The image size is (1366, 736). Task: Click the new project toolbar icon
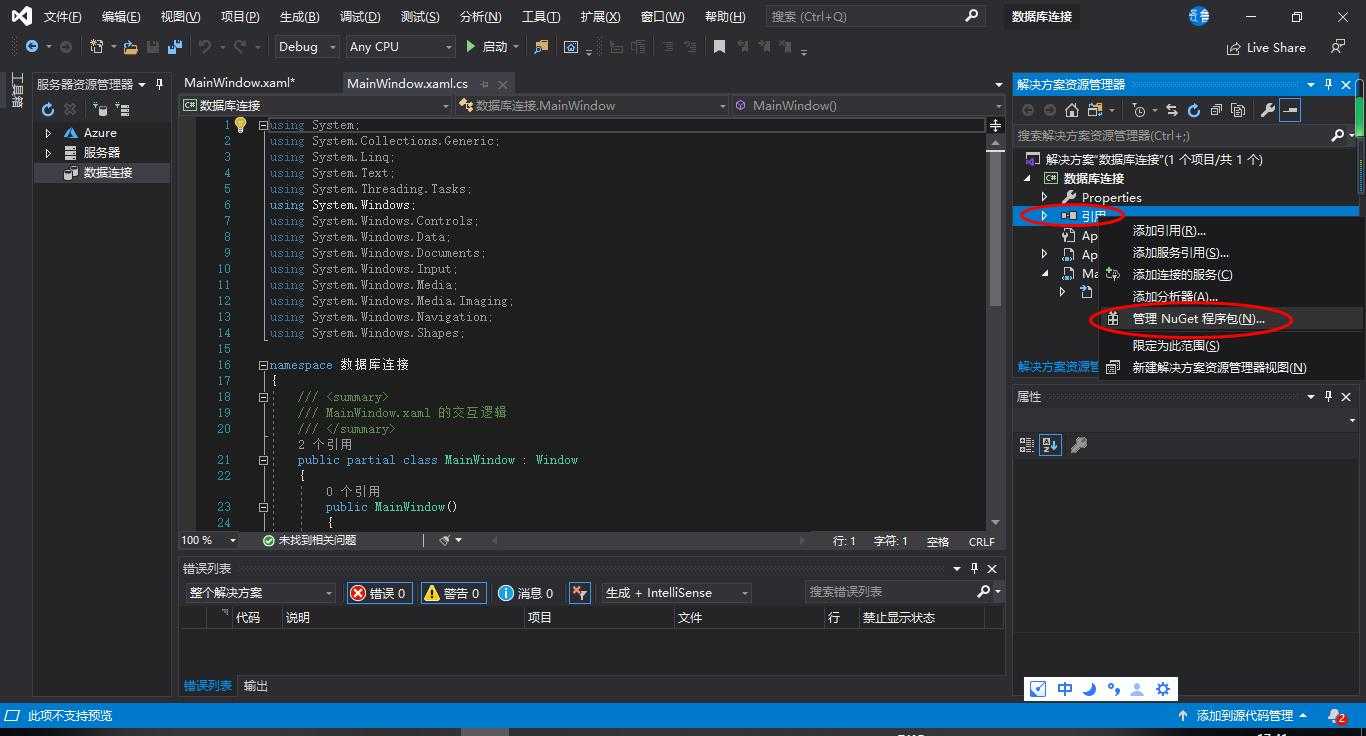click(x=96, y=47)
